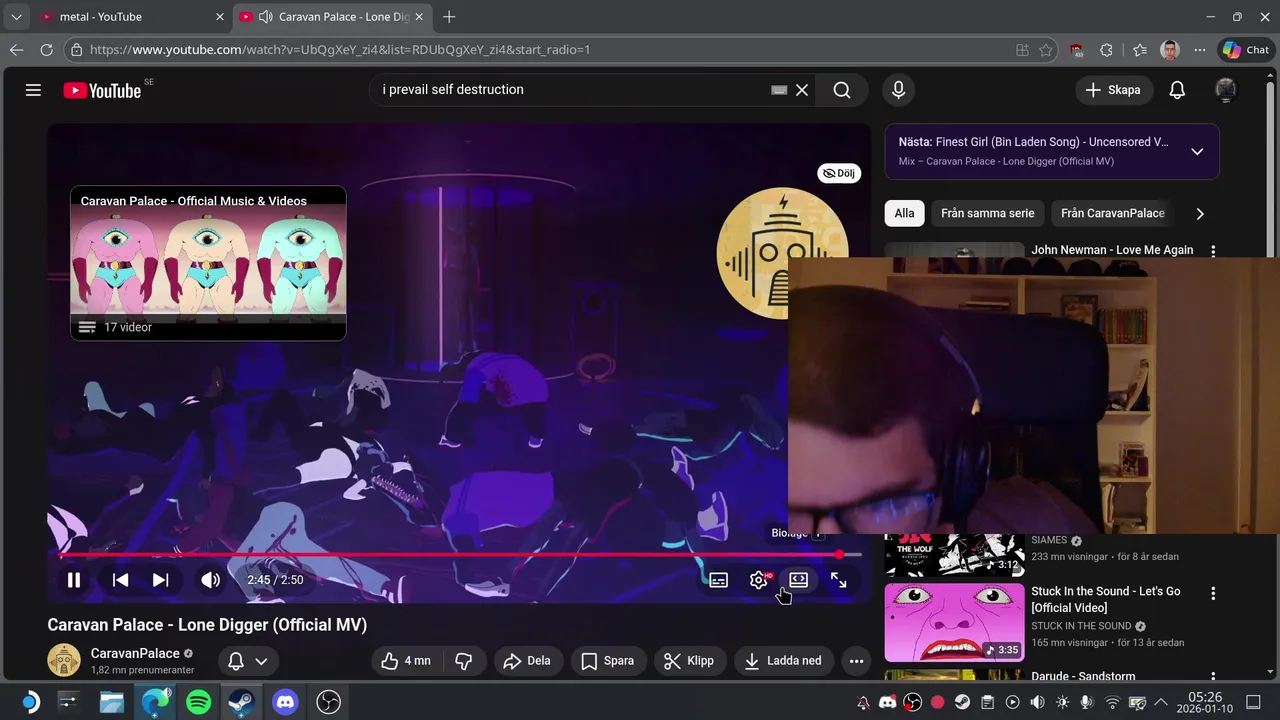Go to YouTube home via logo
This screenshot has width=1280, height=720.
pos(103,90)
